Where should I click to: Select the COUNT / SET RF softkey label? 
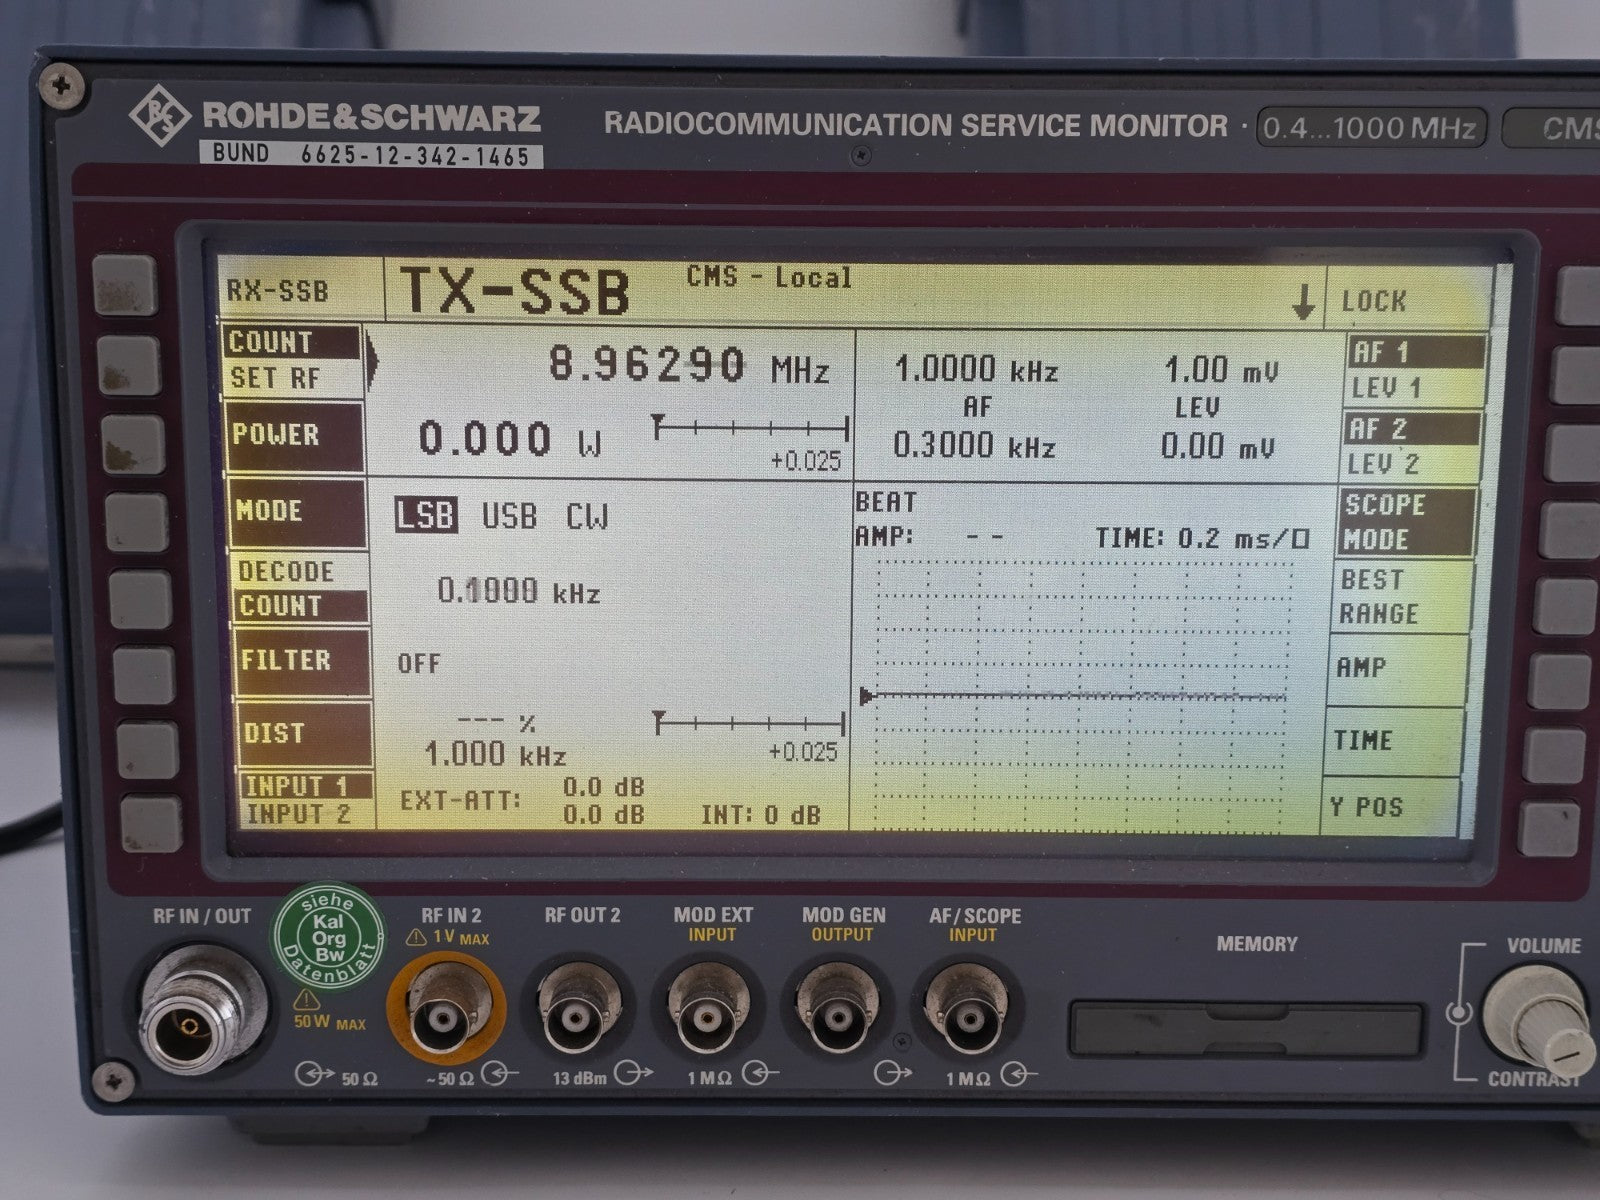pyautogui.click(x=291, y=360)
